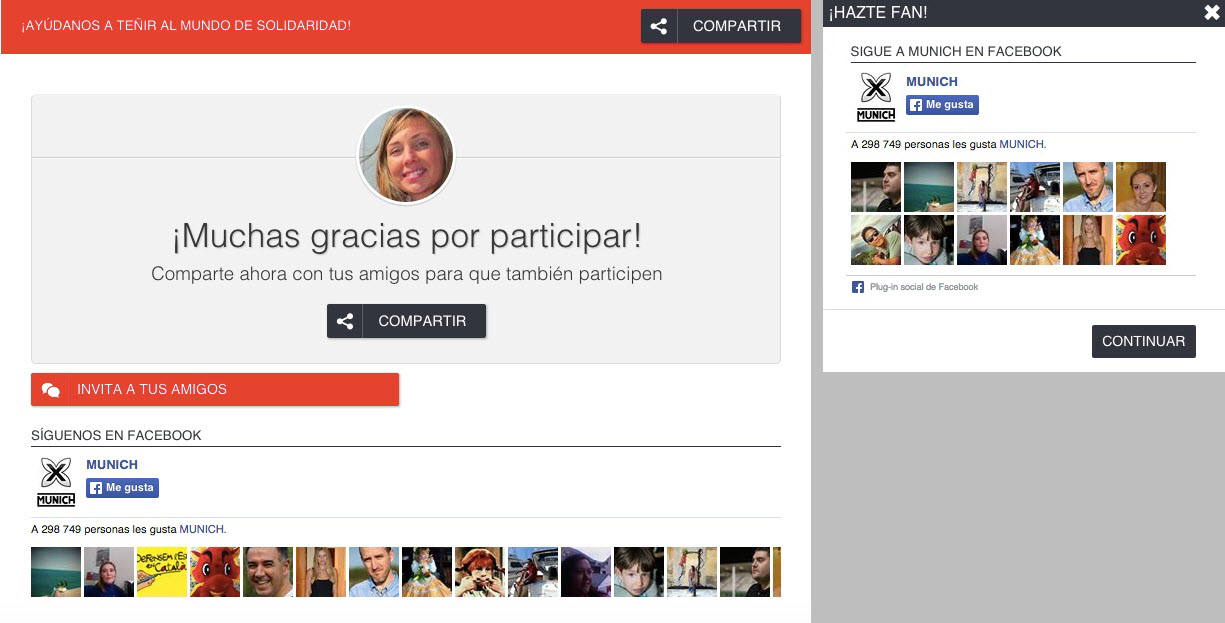
Task: Open the MUNICH page link under SÍGUENOS EN FACEBOOK
Action: point(112,464)
